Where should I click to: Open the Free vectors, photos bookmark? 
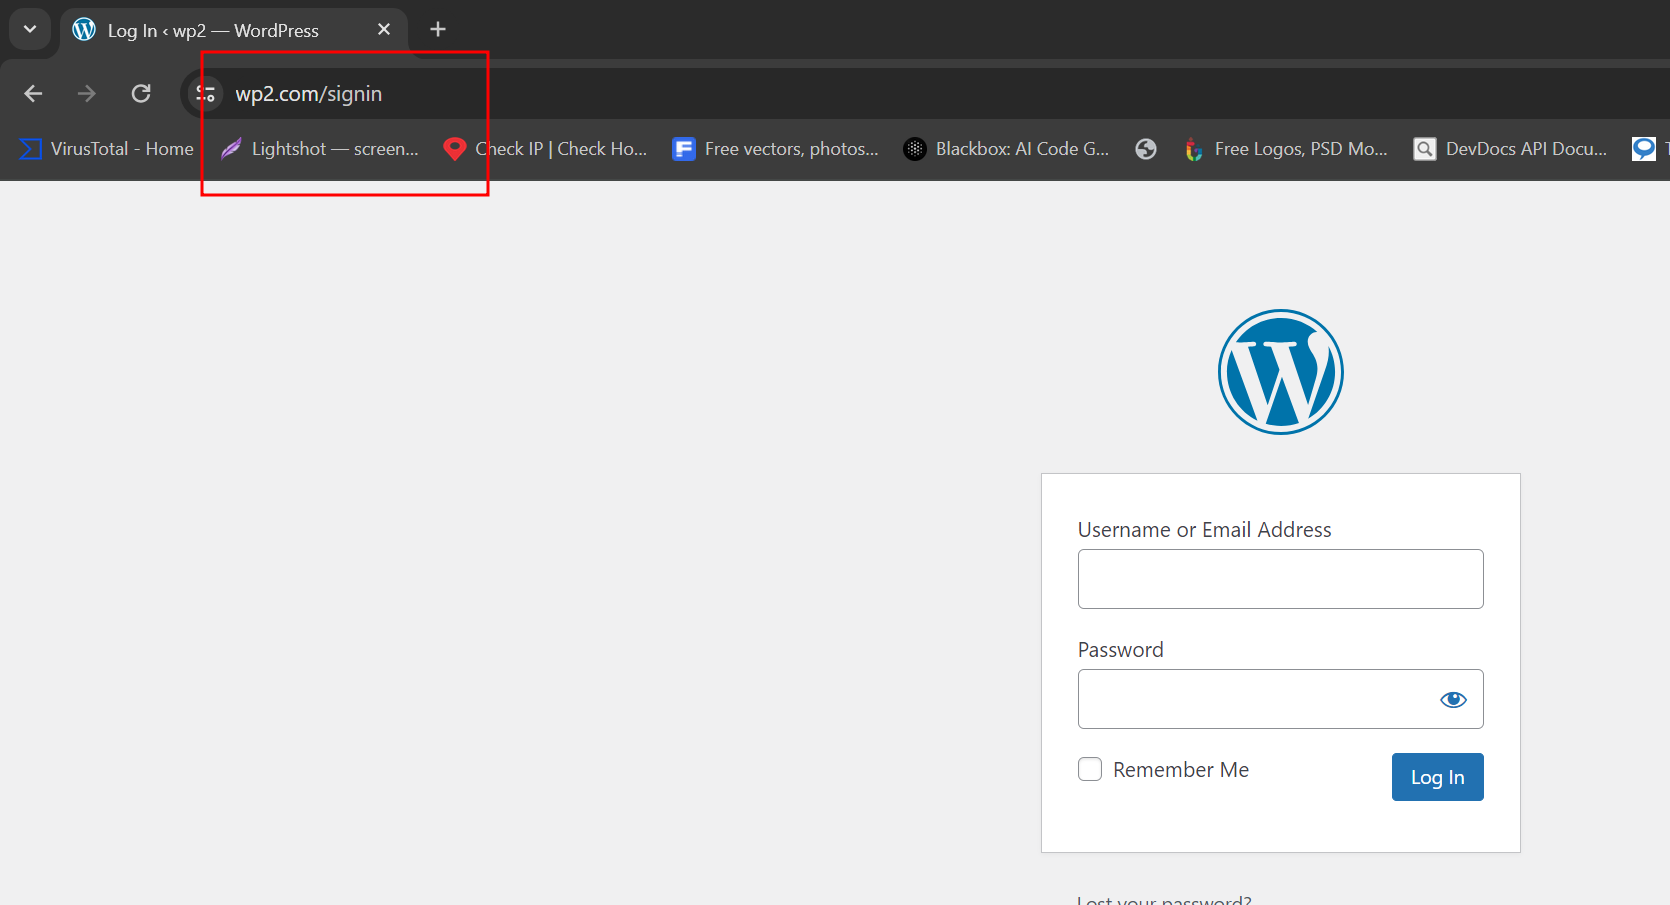tap(776, 149)
